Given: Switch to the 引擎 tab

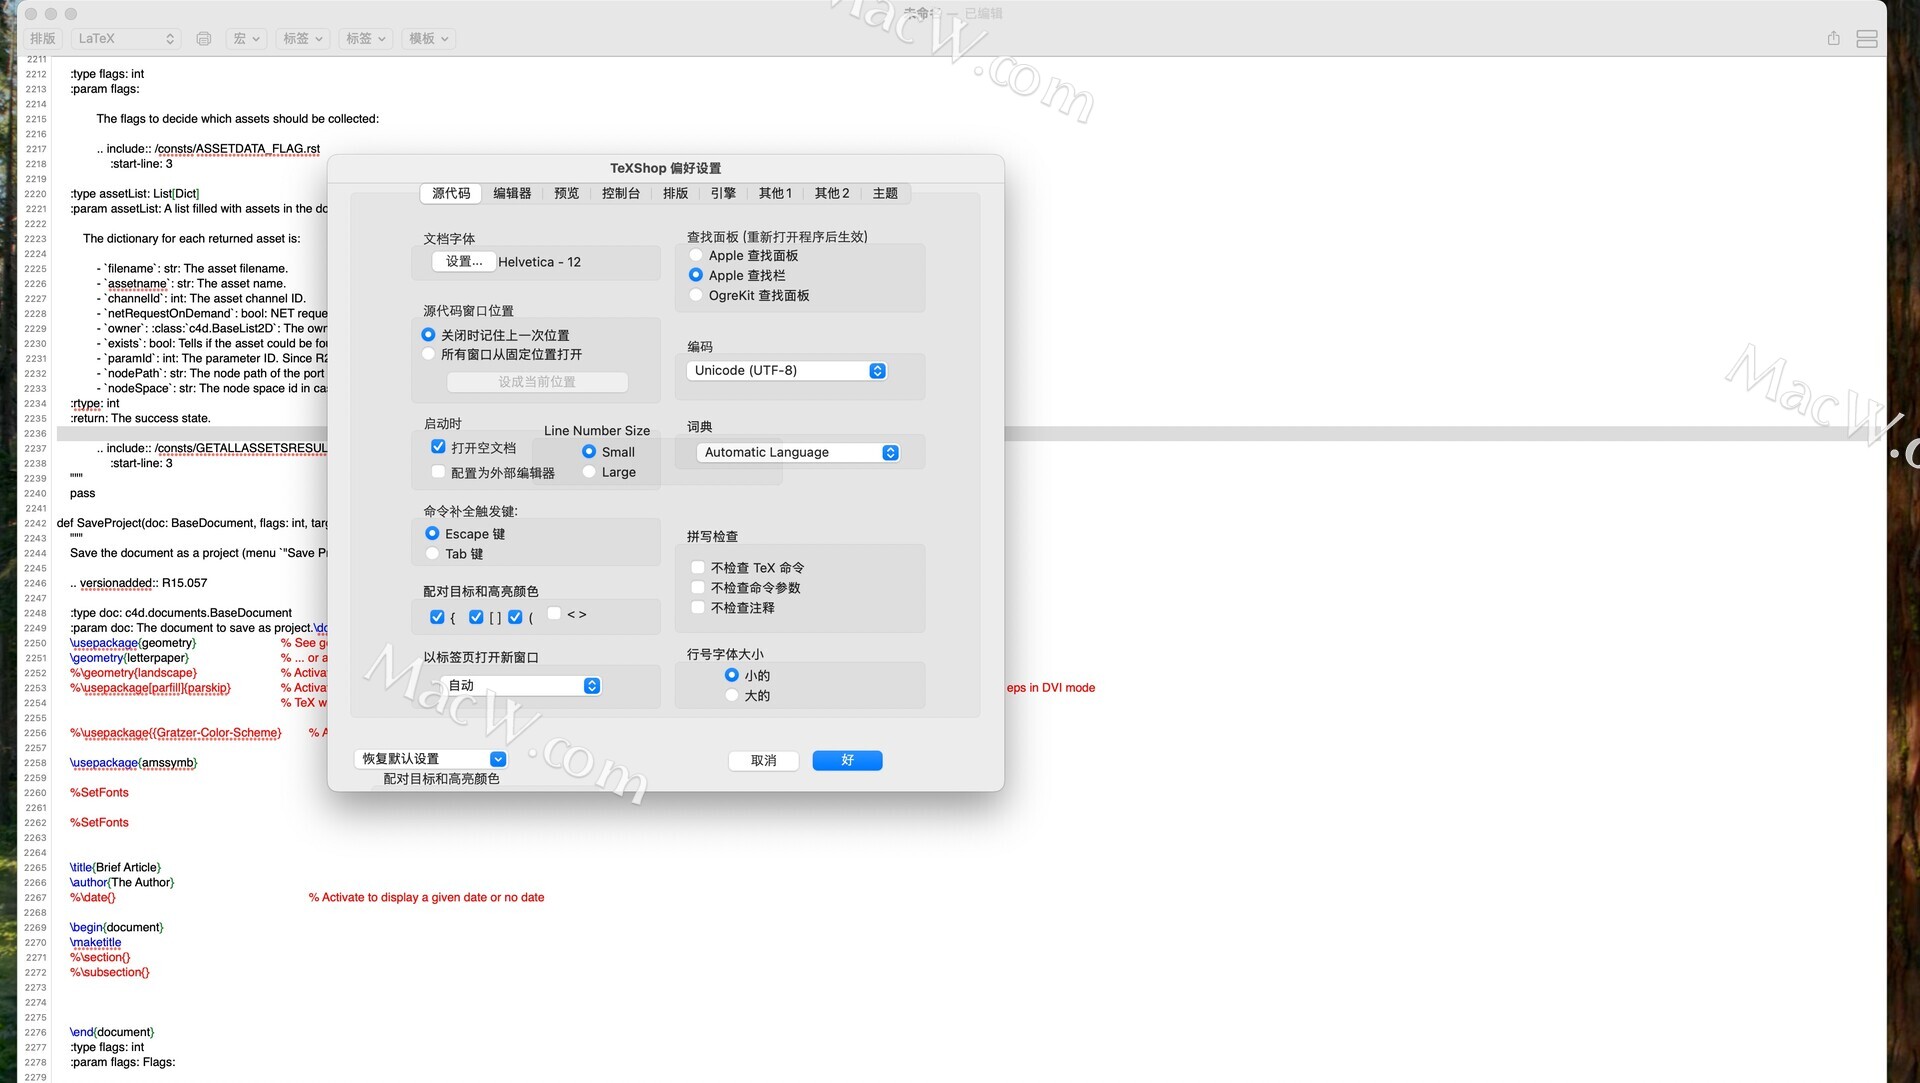Looking at the screenshot, I should coord(723,194).
